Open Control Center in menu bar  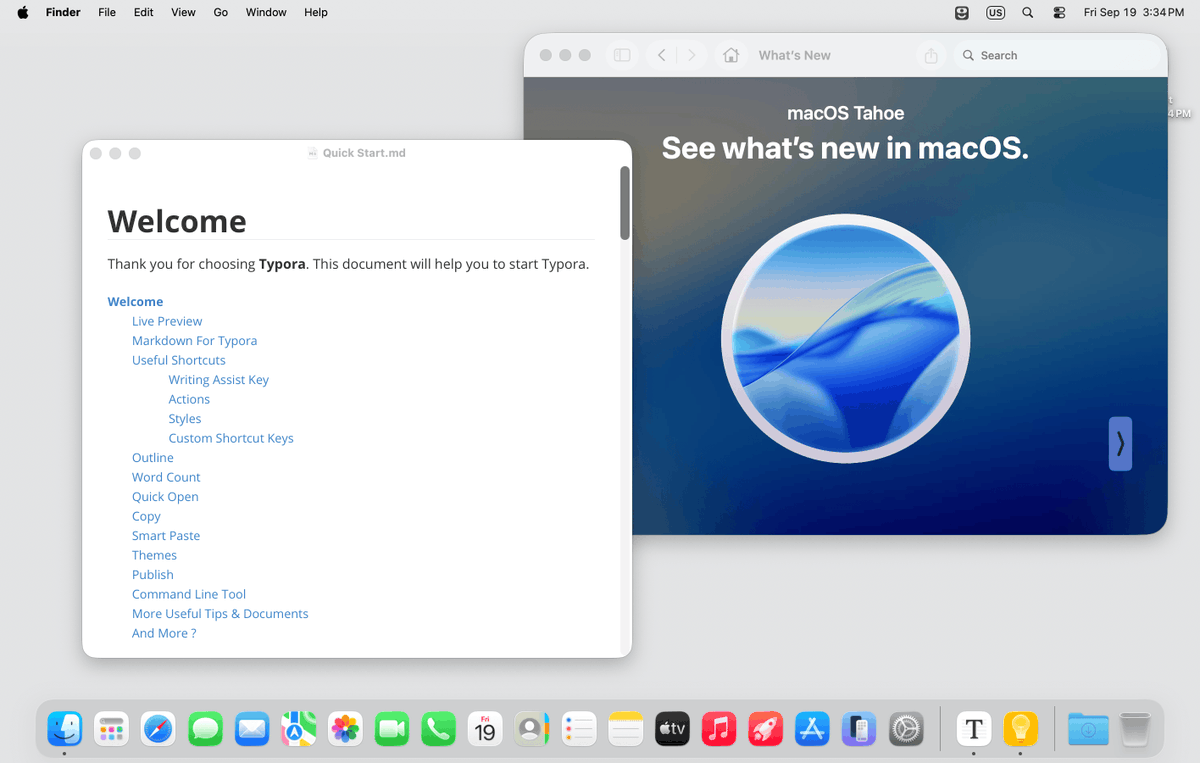point(1060,13)
